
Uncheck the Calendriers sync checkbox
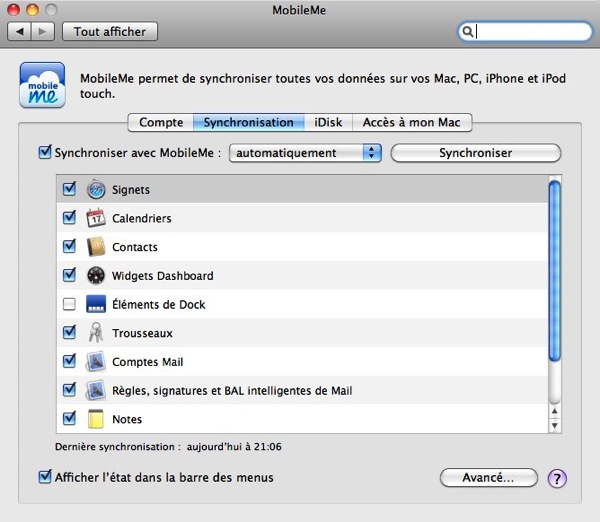pyautogui.click(x=69, y=218)
